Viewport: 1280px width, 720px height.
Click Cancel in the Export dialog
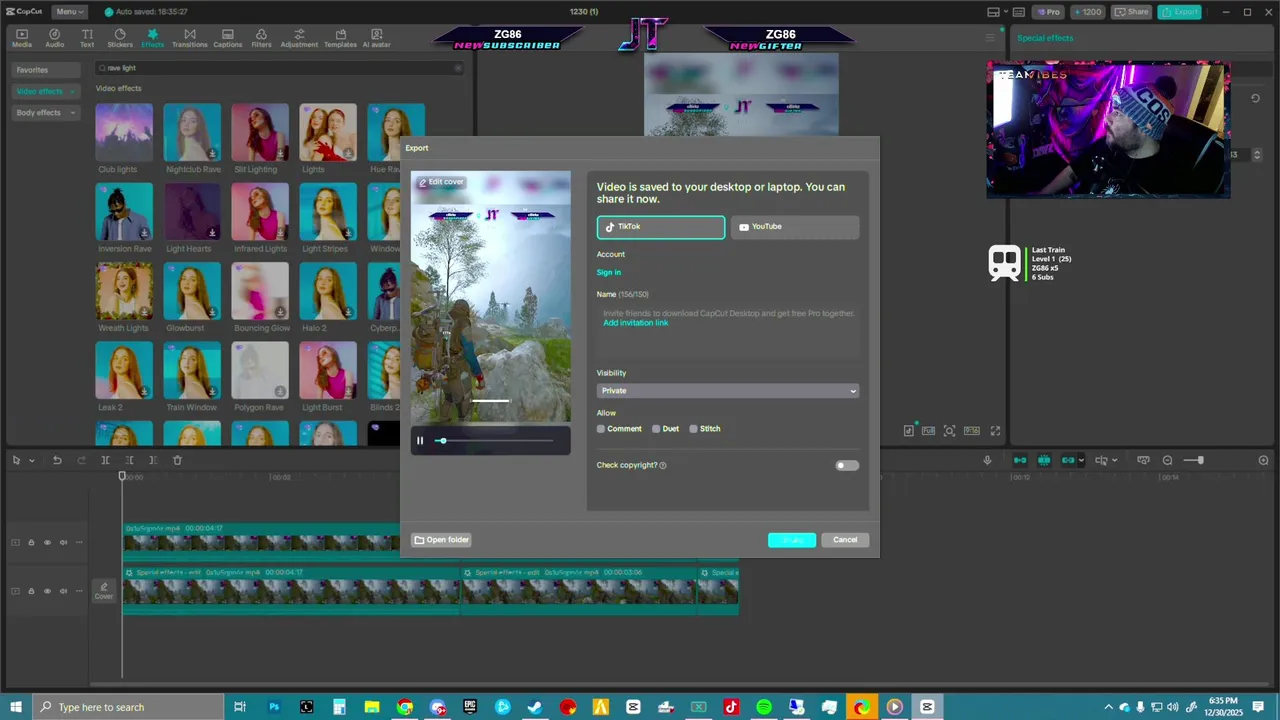point(845,540)
